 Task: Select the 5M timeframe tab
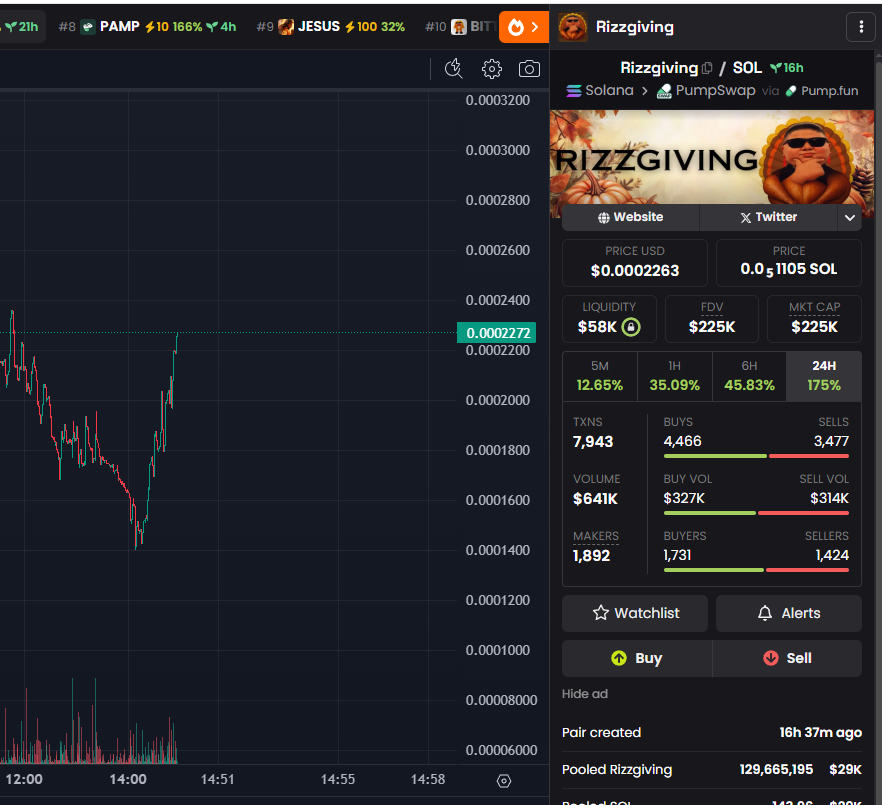(x=599, y=375)
